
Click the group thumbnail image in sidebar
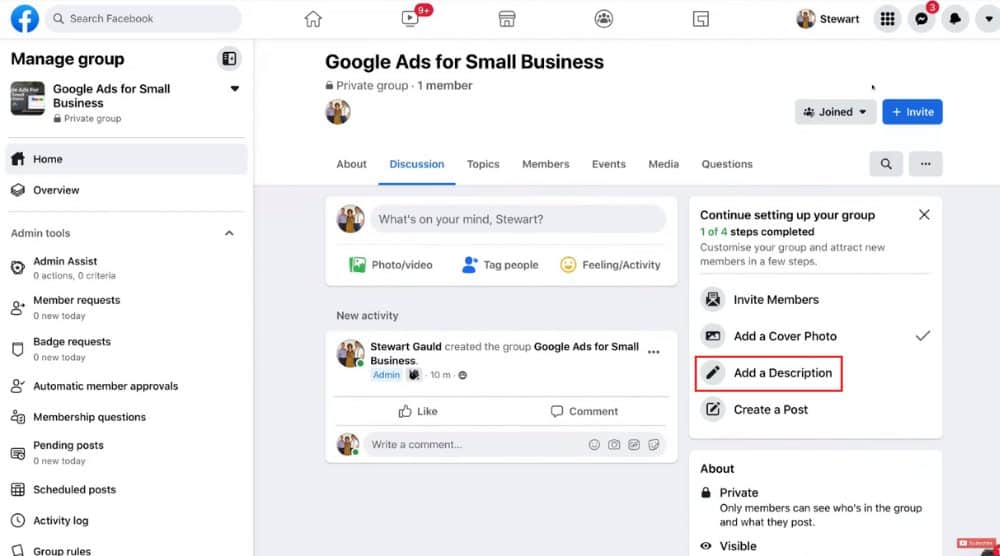[27, 98]
